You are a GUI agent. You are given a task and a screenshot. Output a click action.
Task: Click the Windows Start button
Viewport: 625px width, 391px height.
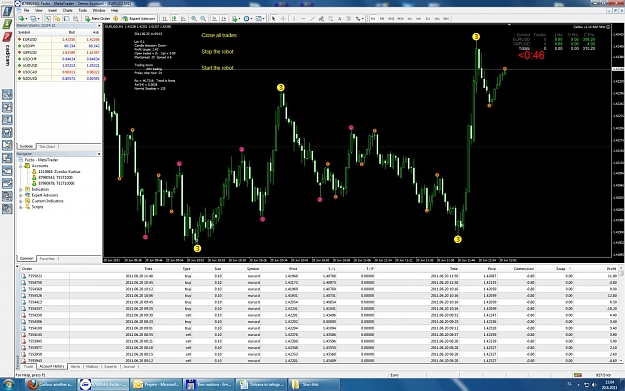tap(8, 385)
